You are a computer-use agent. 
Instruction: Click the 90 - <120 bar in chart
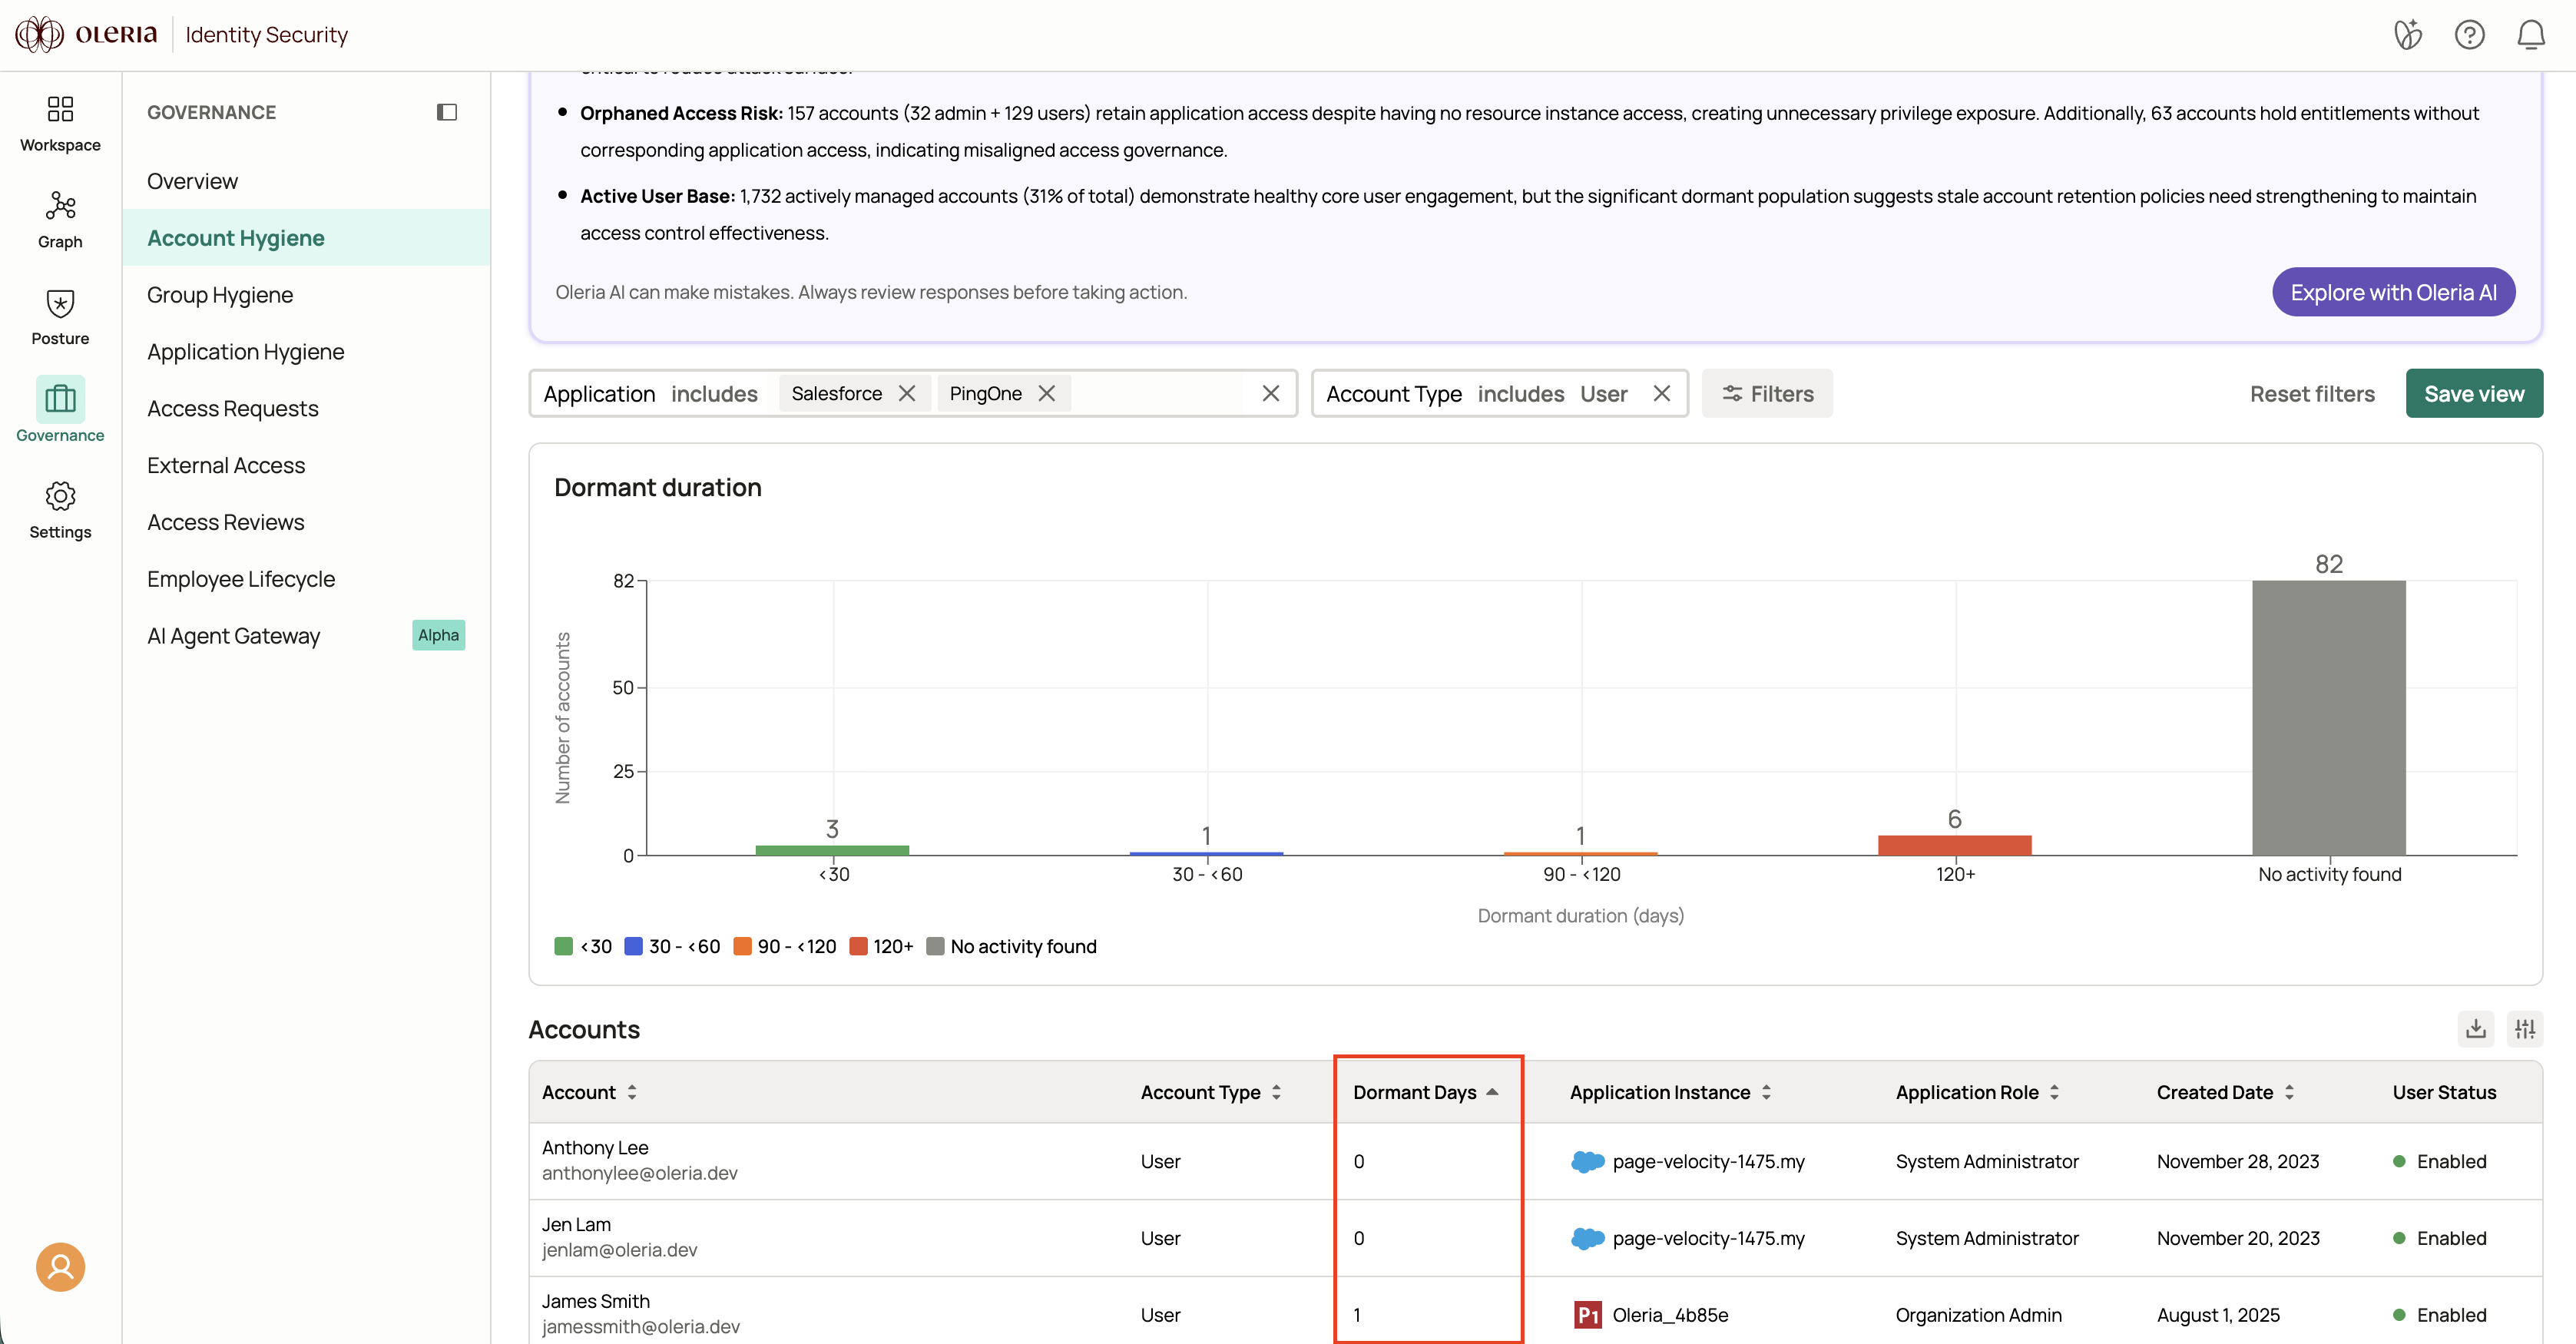pyautogui.click(x=1580, y=854)
